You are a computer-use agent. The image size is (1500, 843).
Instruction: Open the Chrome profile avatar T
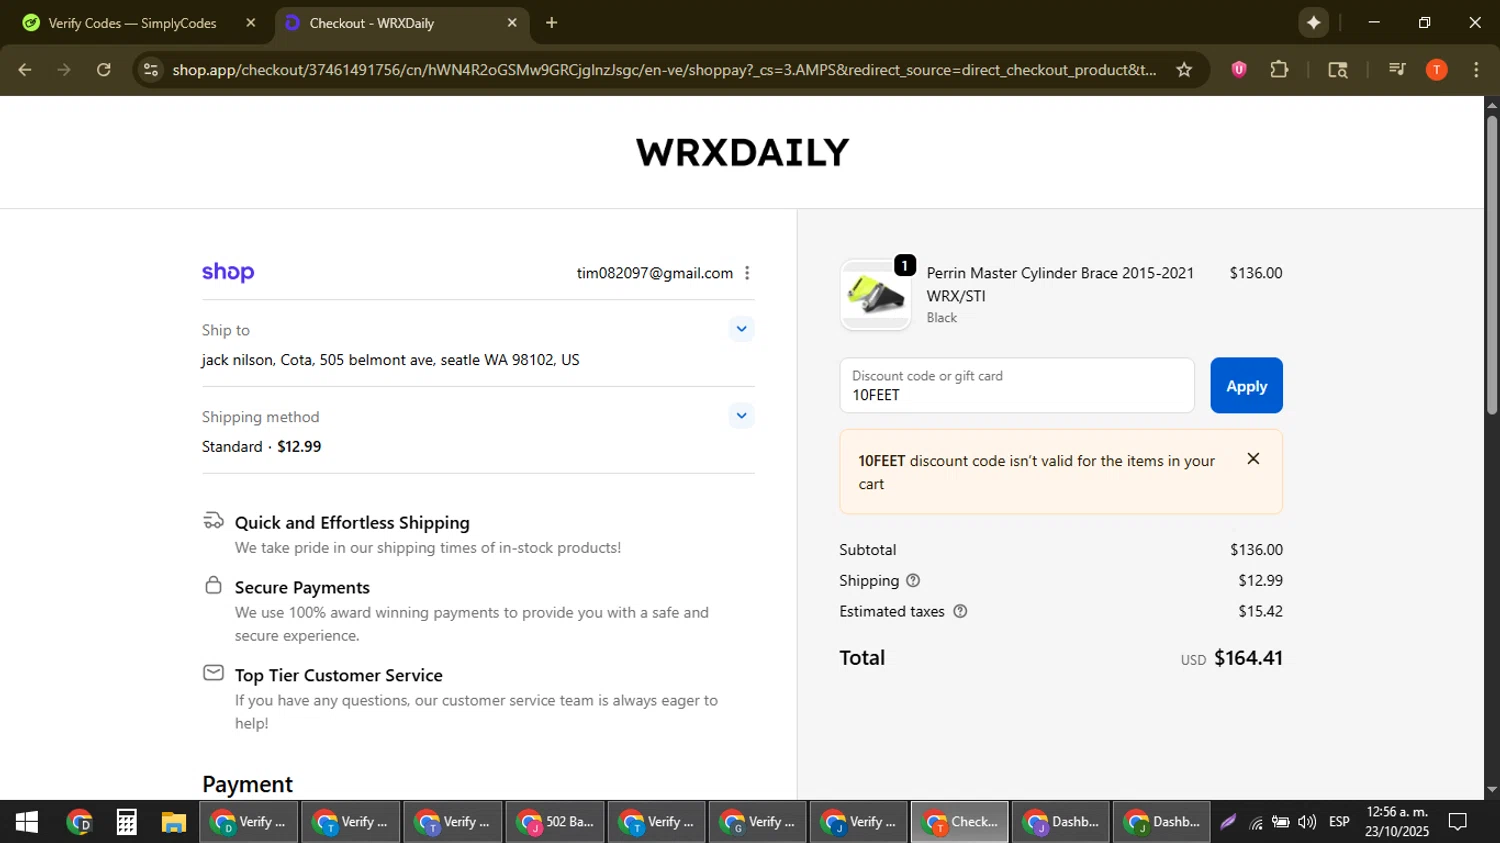point(1437,70)
